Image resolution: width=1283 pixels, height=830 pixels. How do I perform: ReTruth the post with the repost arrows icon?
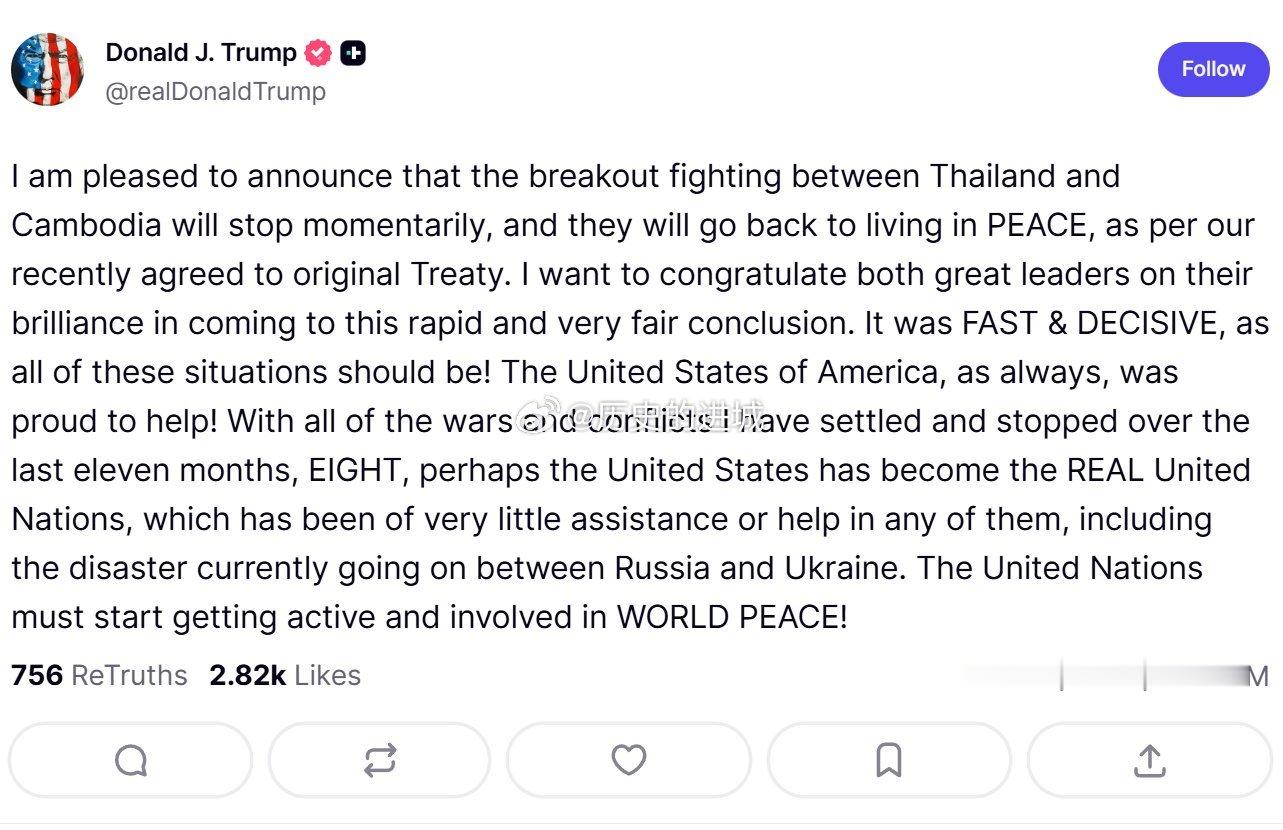[x=379, y=760]
